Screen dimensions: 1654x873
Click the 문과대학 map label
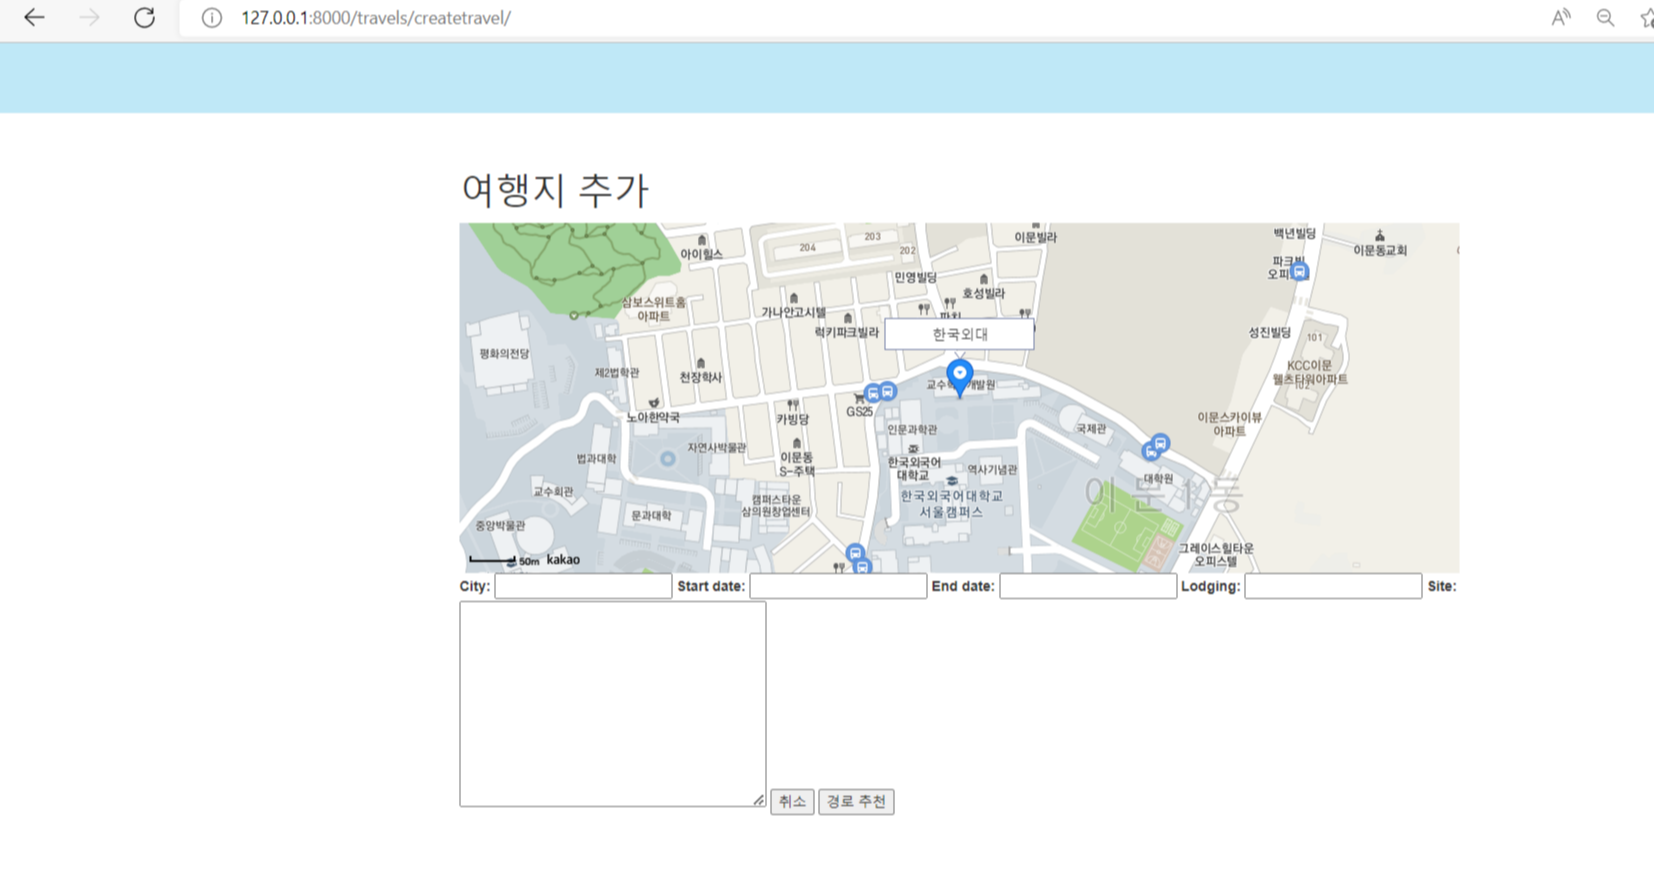(x=651, y=516)
